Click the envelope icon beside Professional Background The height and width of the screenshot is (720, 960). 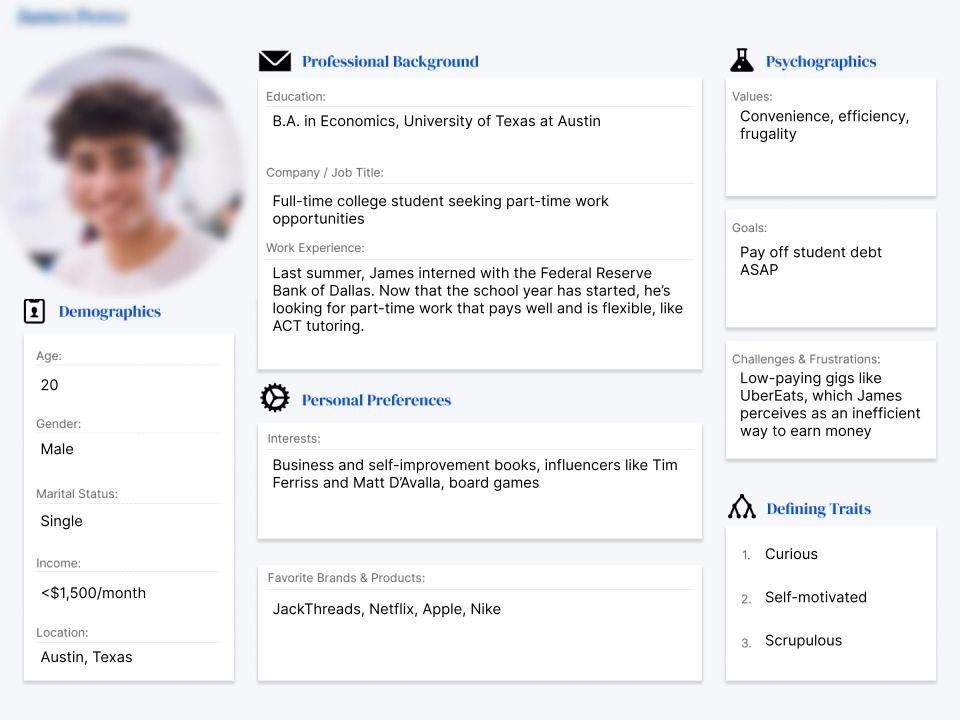(274, 61)
